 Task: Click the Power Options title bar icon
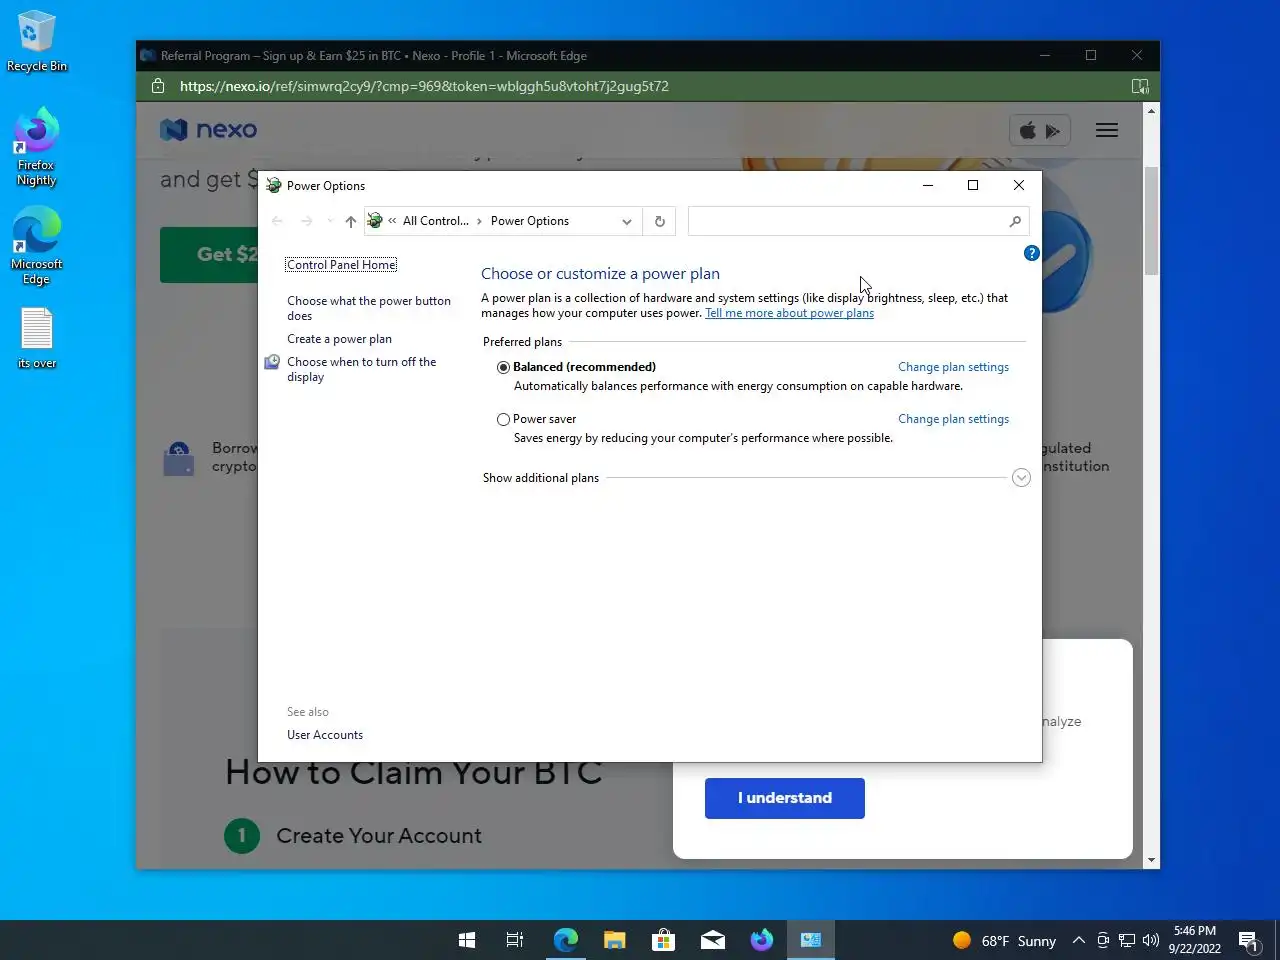pyautogui.click(x=274, y=185)
